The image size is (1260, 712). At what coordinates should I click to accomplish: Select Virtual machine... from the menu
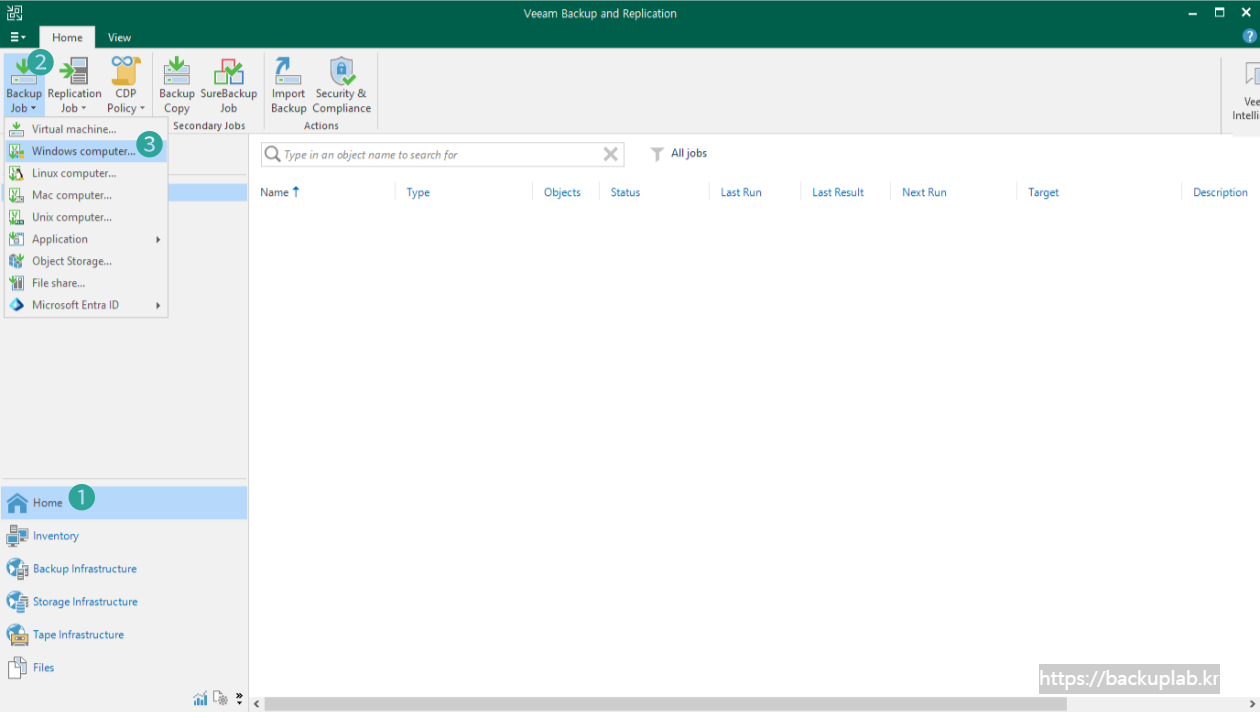[x=86, y=129]
